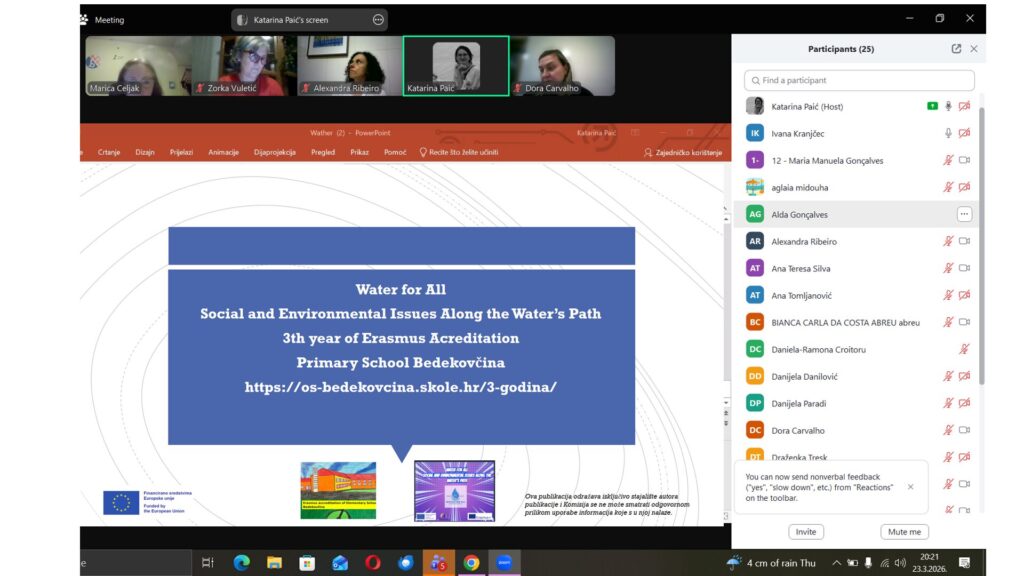Screen dimensions: 1024x576
Task: Select Dora Carvalho's video thumbnail
Action: pos(562,66)
